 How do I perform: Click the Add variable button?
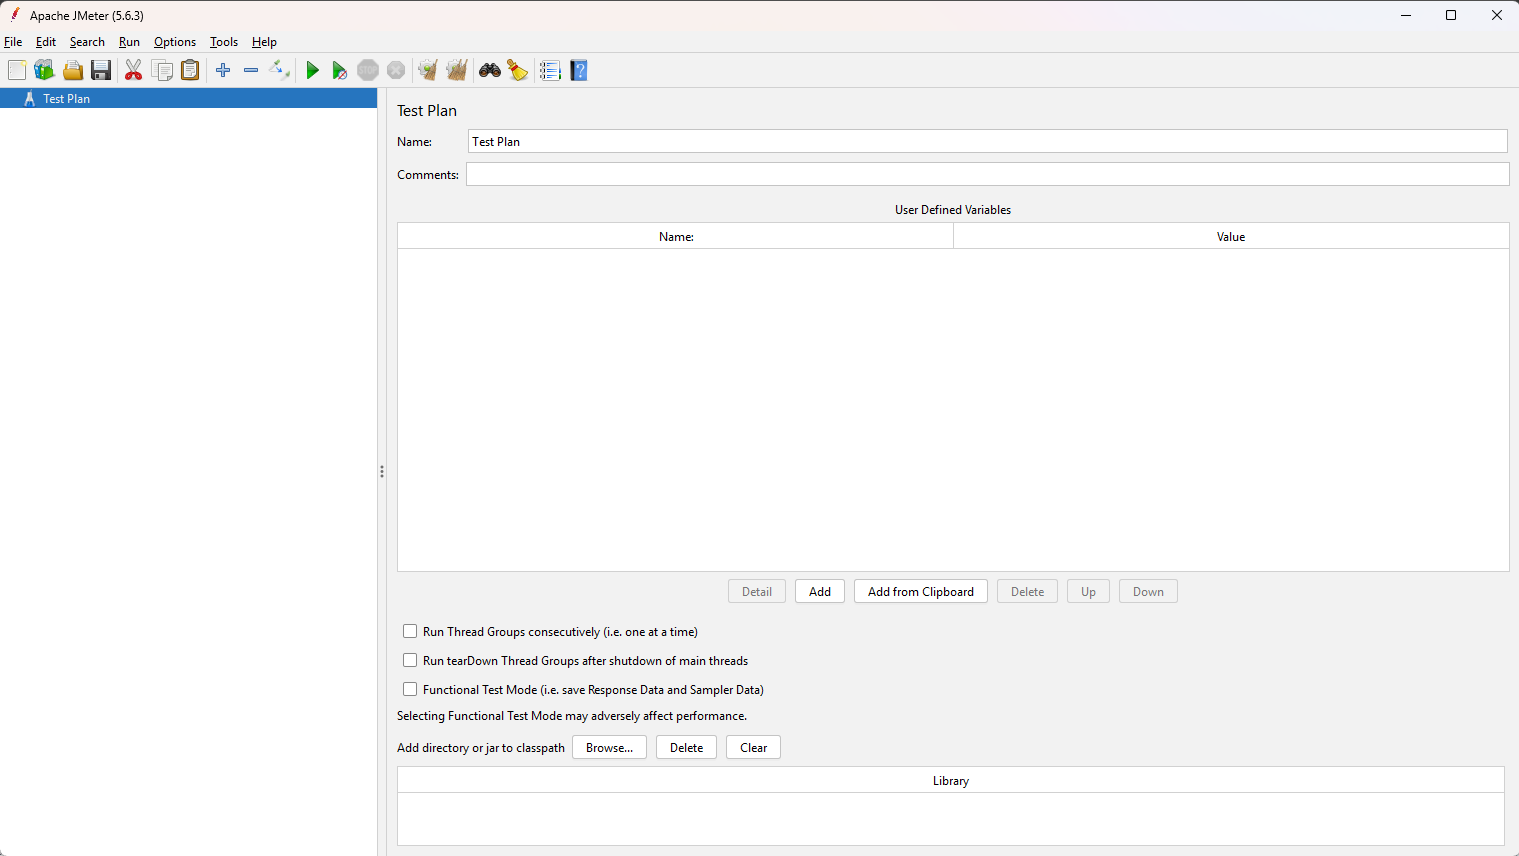[820, 591]
